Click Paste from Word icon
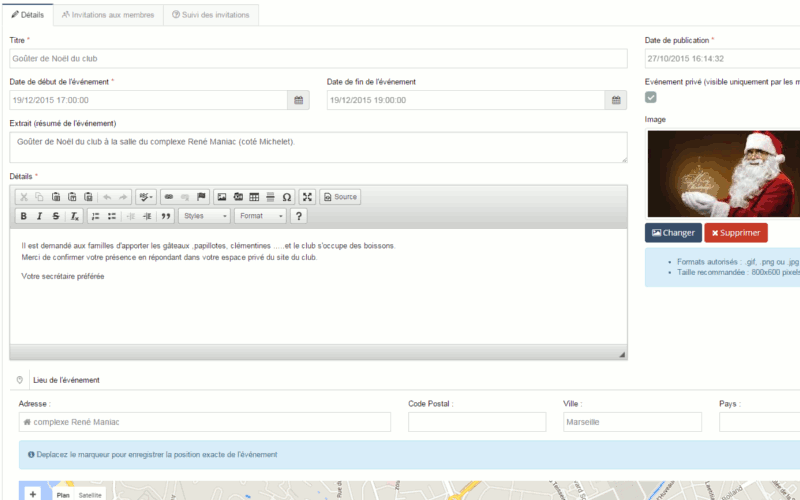 tap(88, 197)
